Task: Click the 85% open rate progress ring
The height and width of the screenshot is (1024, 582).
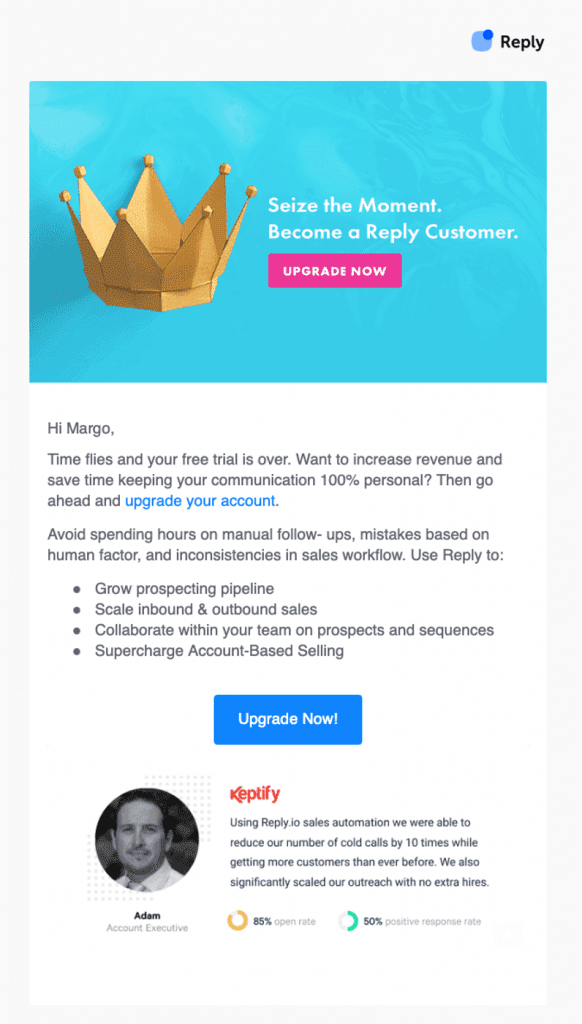Action: tap(236, 920)
